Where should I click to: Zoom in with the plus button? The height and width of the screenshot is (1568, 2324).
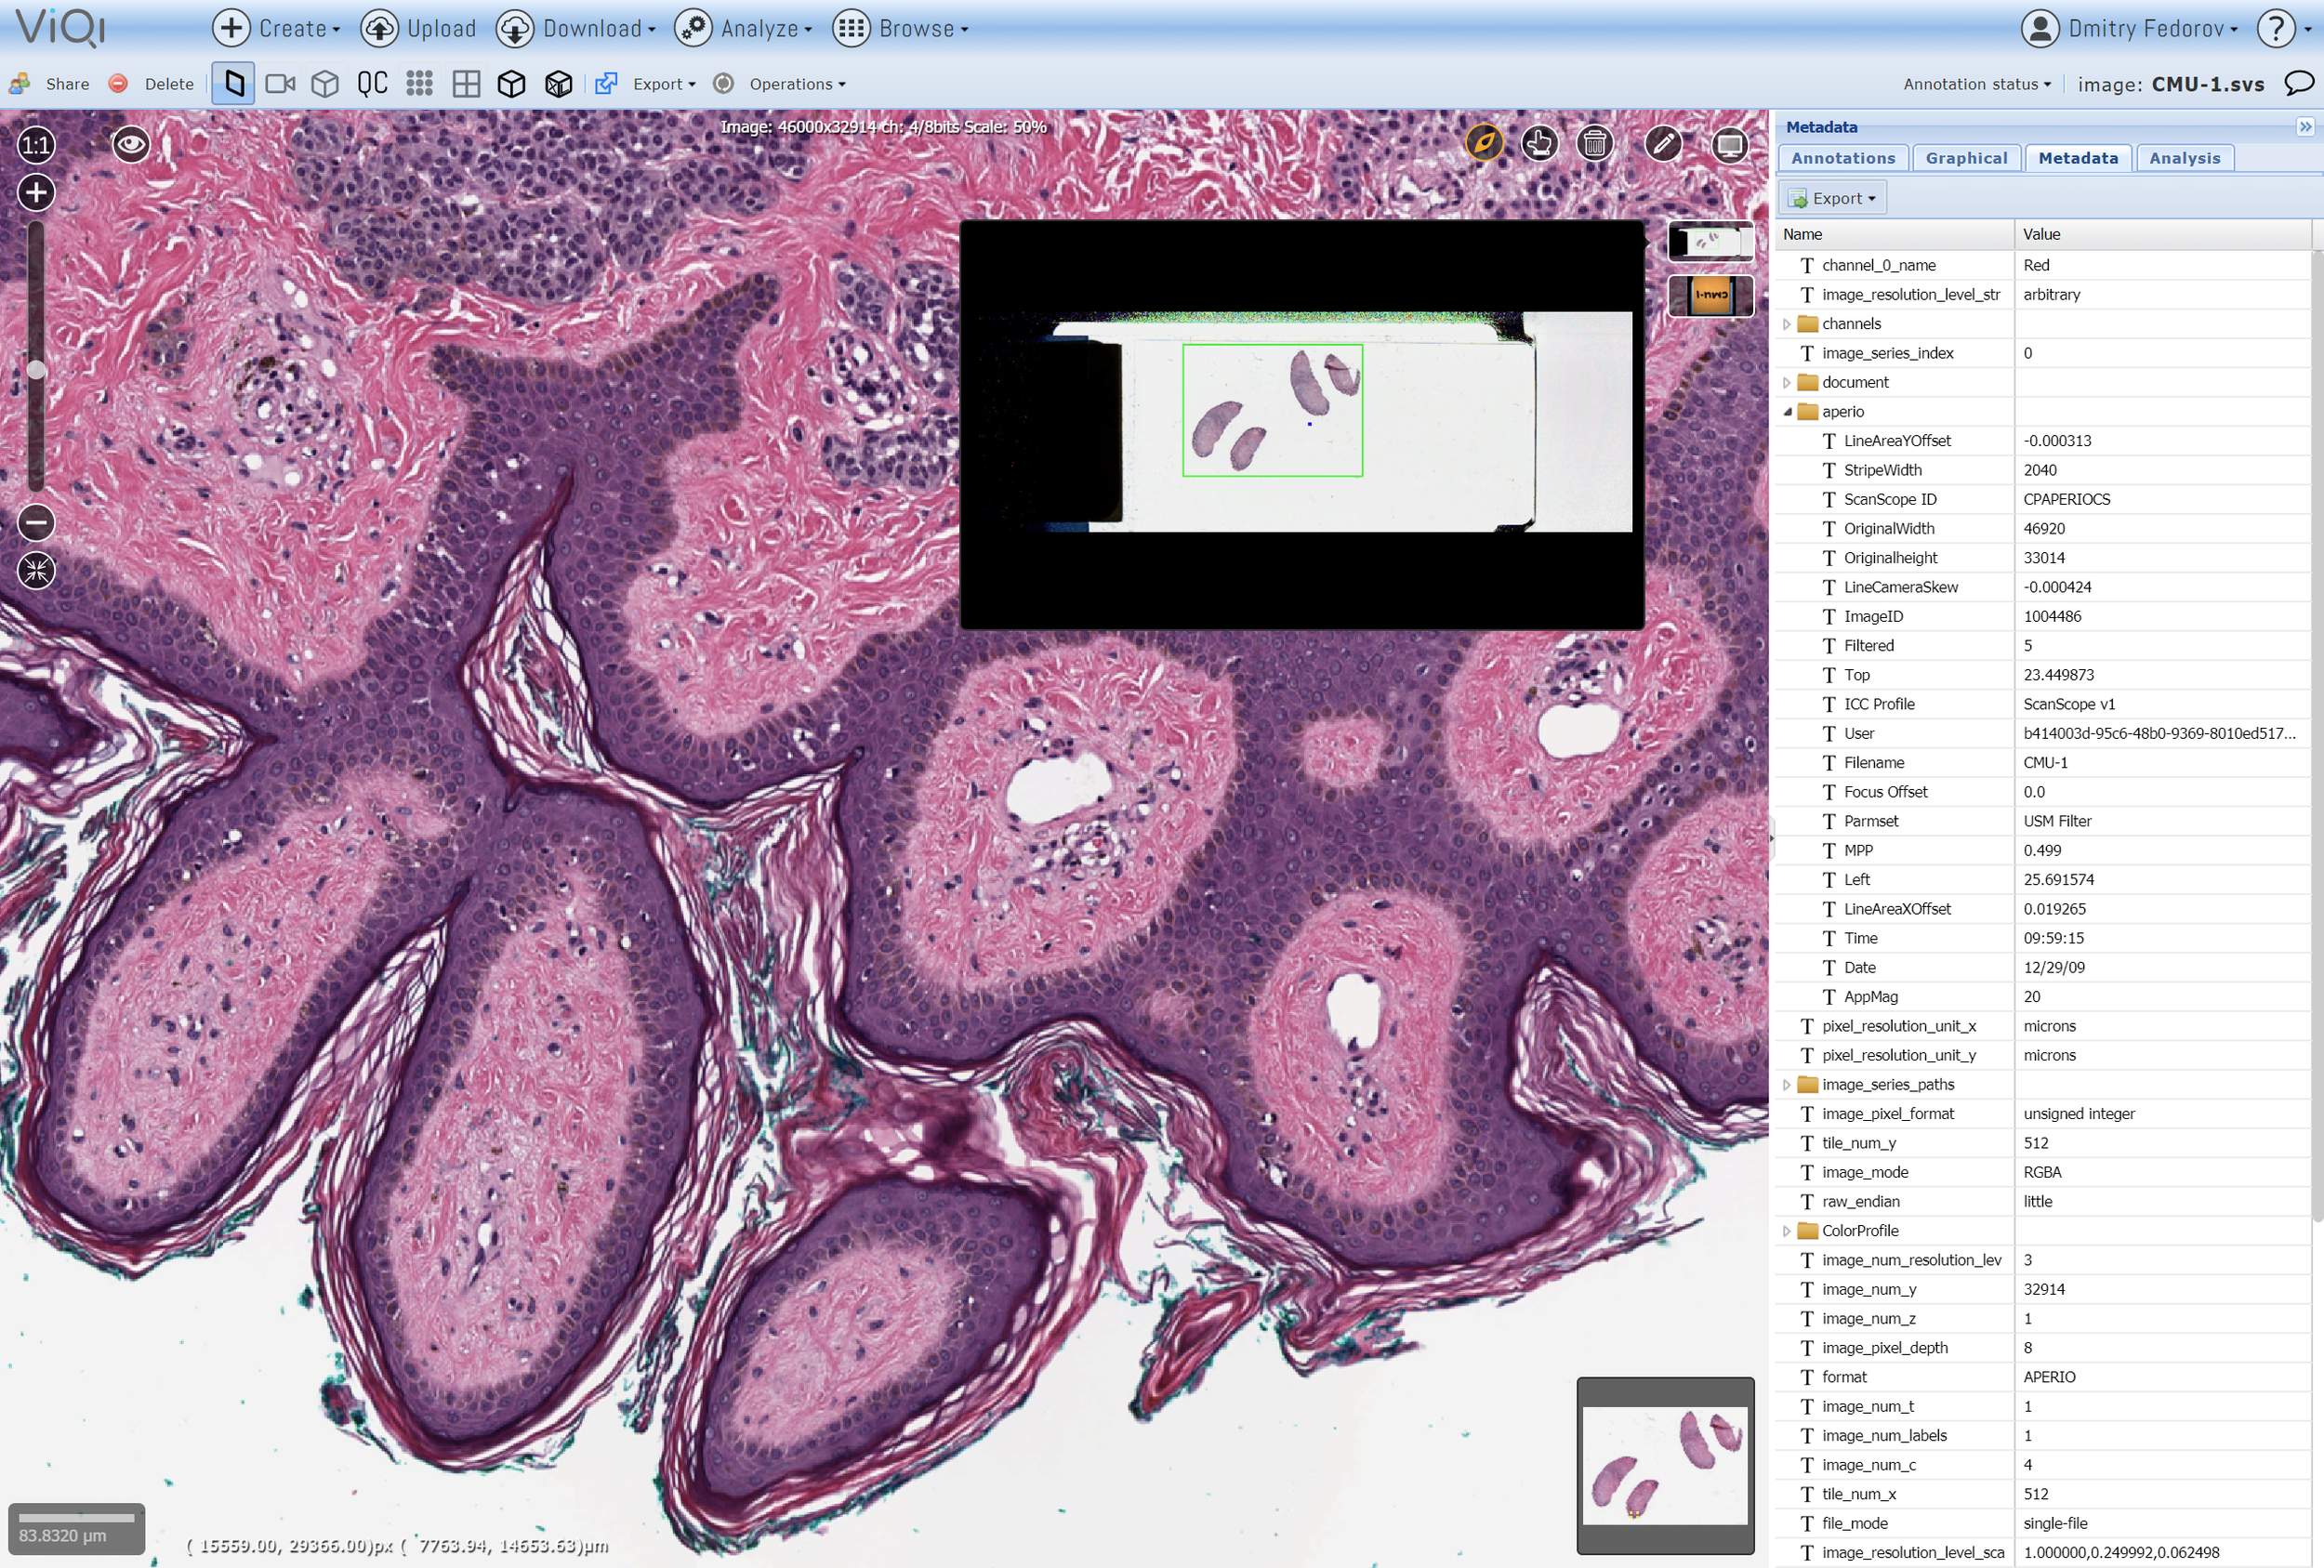click(x=36, y=192)
